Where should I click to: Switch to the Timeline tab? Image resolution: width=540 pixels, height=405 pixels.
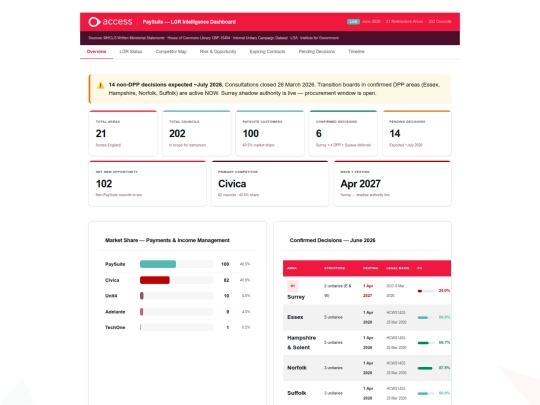click(356, 52)
